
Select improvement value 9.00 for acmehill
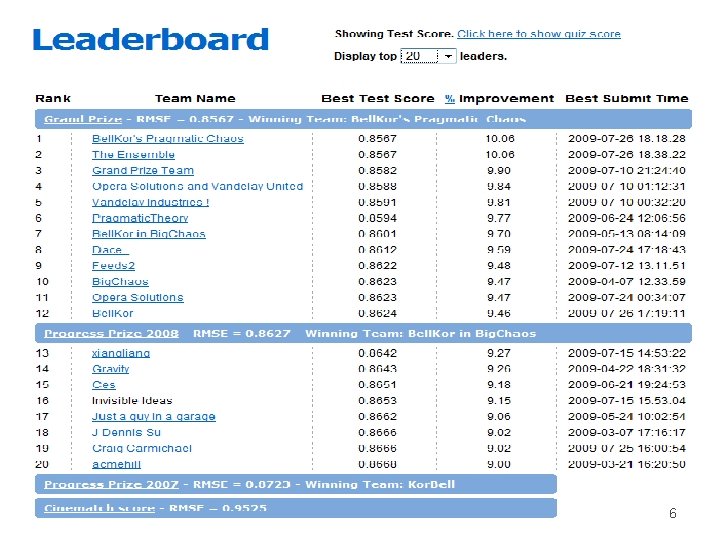point(499,464)
